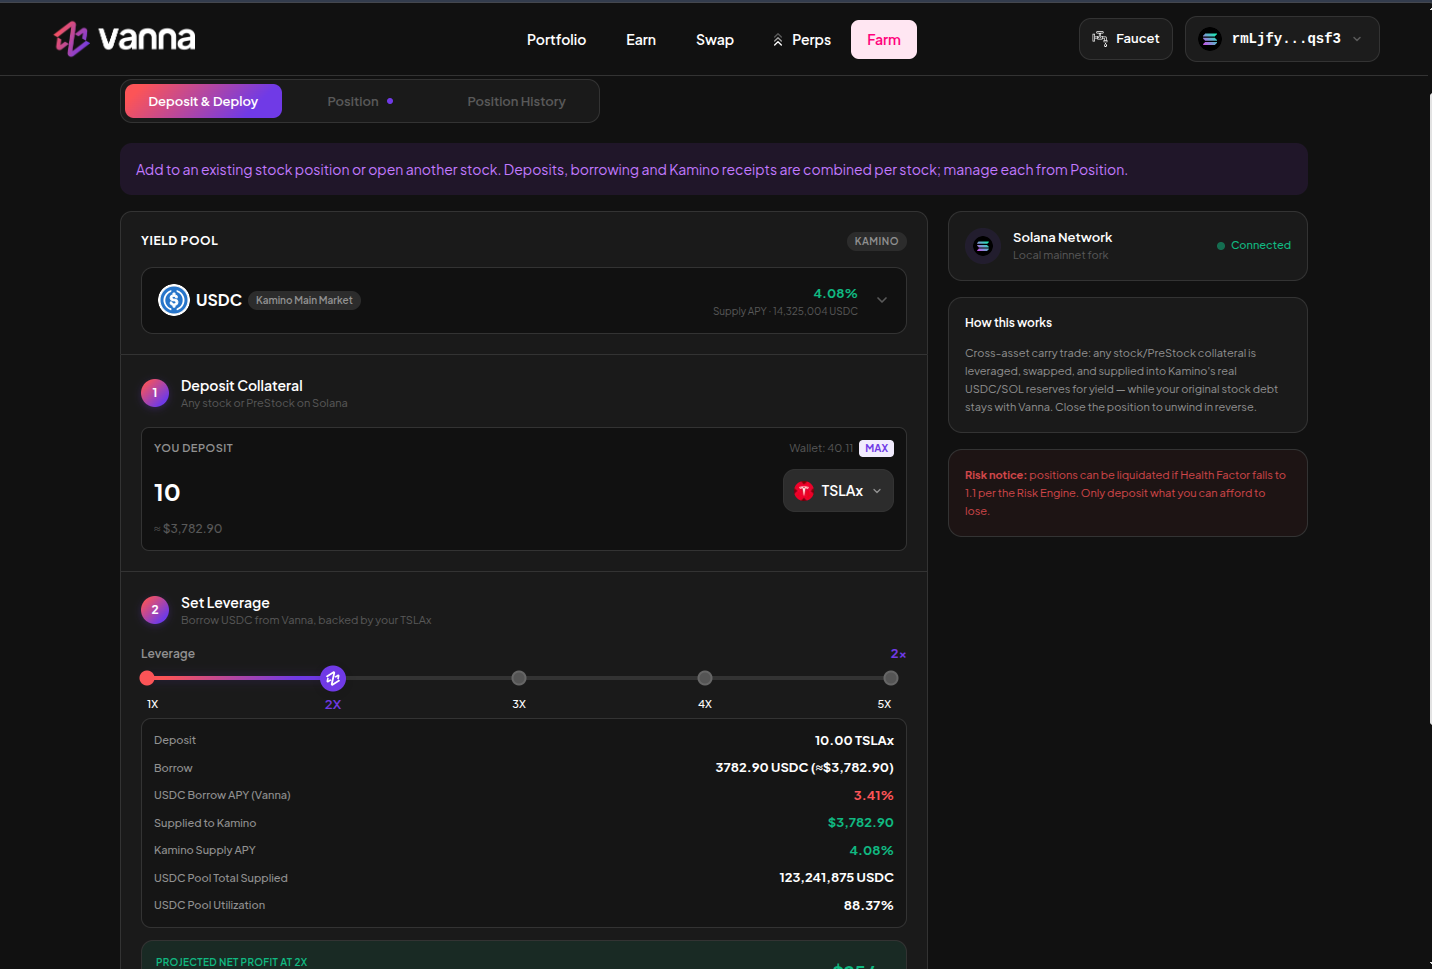The width and height of the screenshot is (1432, 969).
Task: Click 'PROJECTED NET PROFIT AT 2X' label
Action: click(x=231, y=962)
